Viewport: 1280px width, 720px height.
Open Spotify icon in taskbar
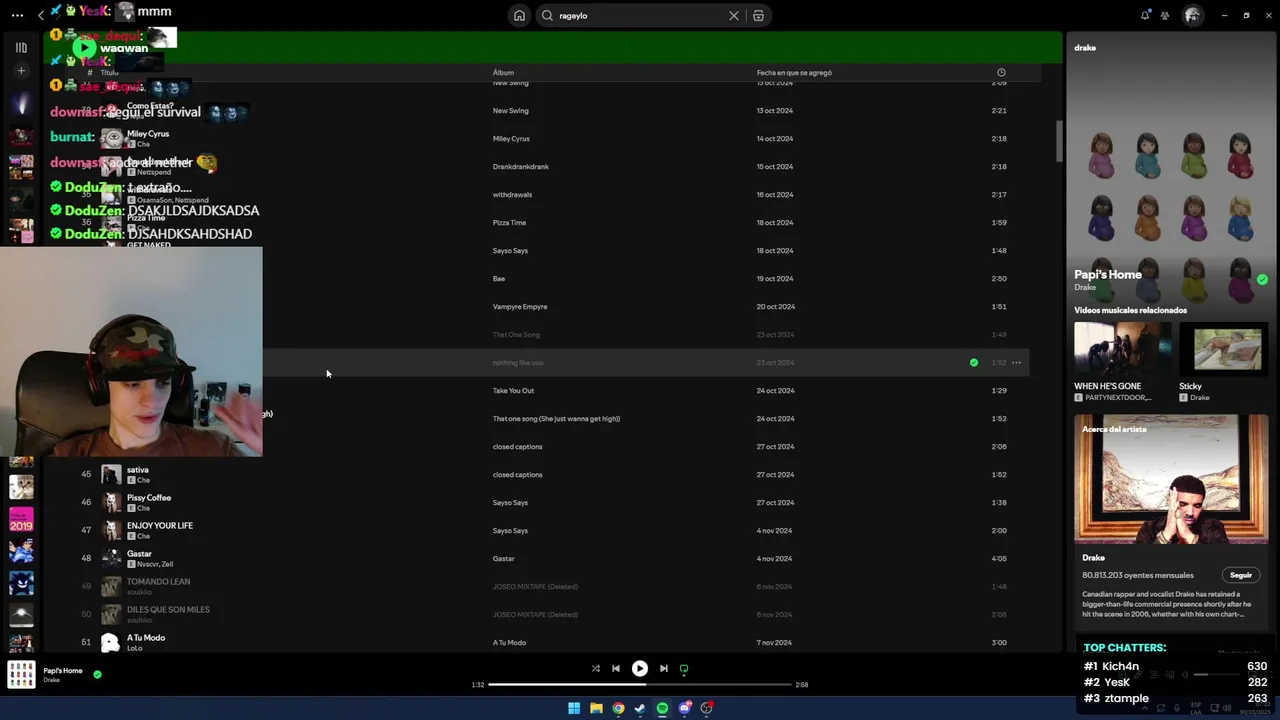point(662,709)
